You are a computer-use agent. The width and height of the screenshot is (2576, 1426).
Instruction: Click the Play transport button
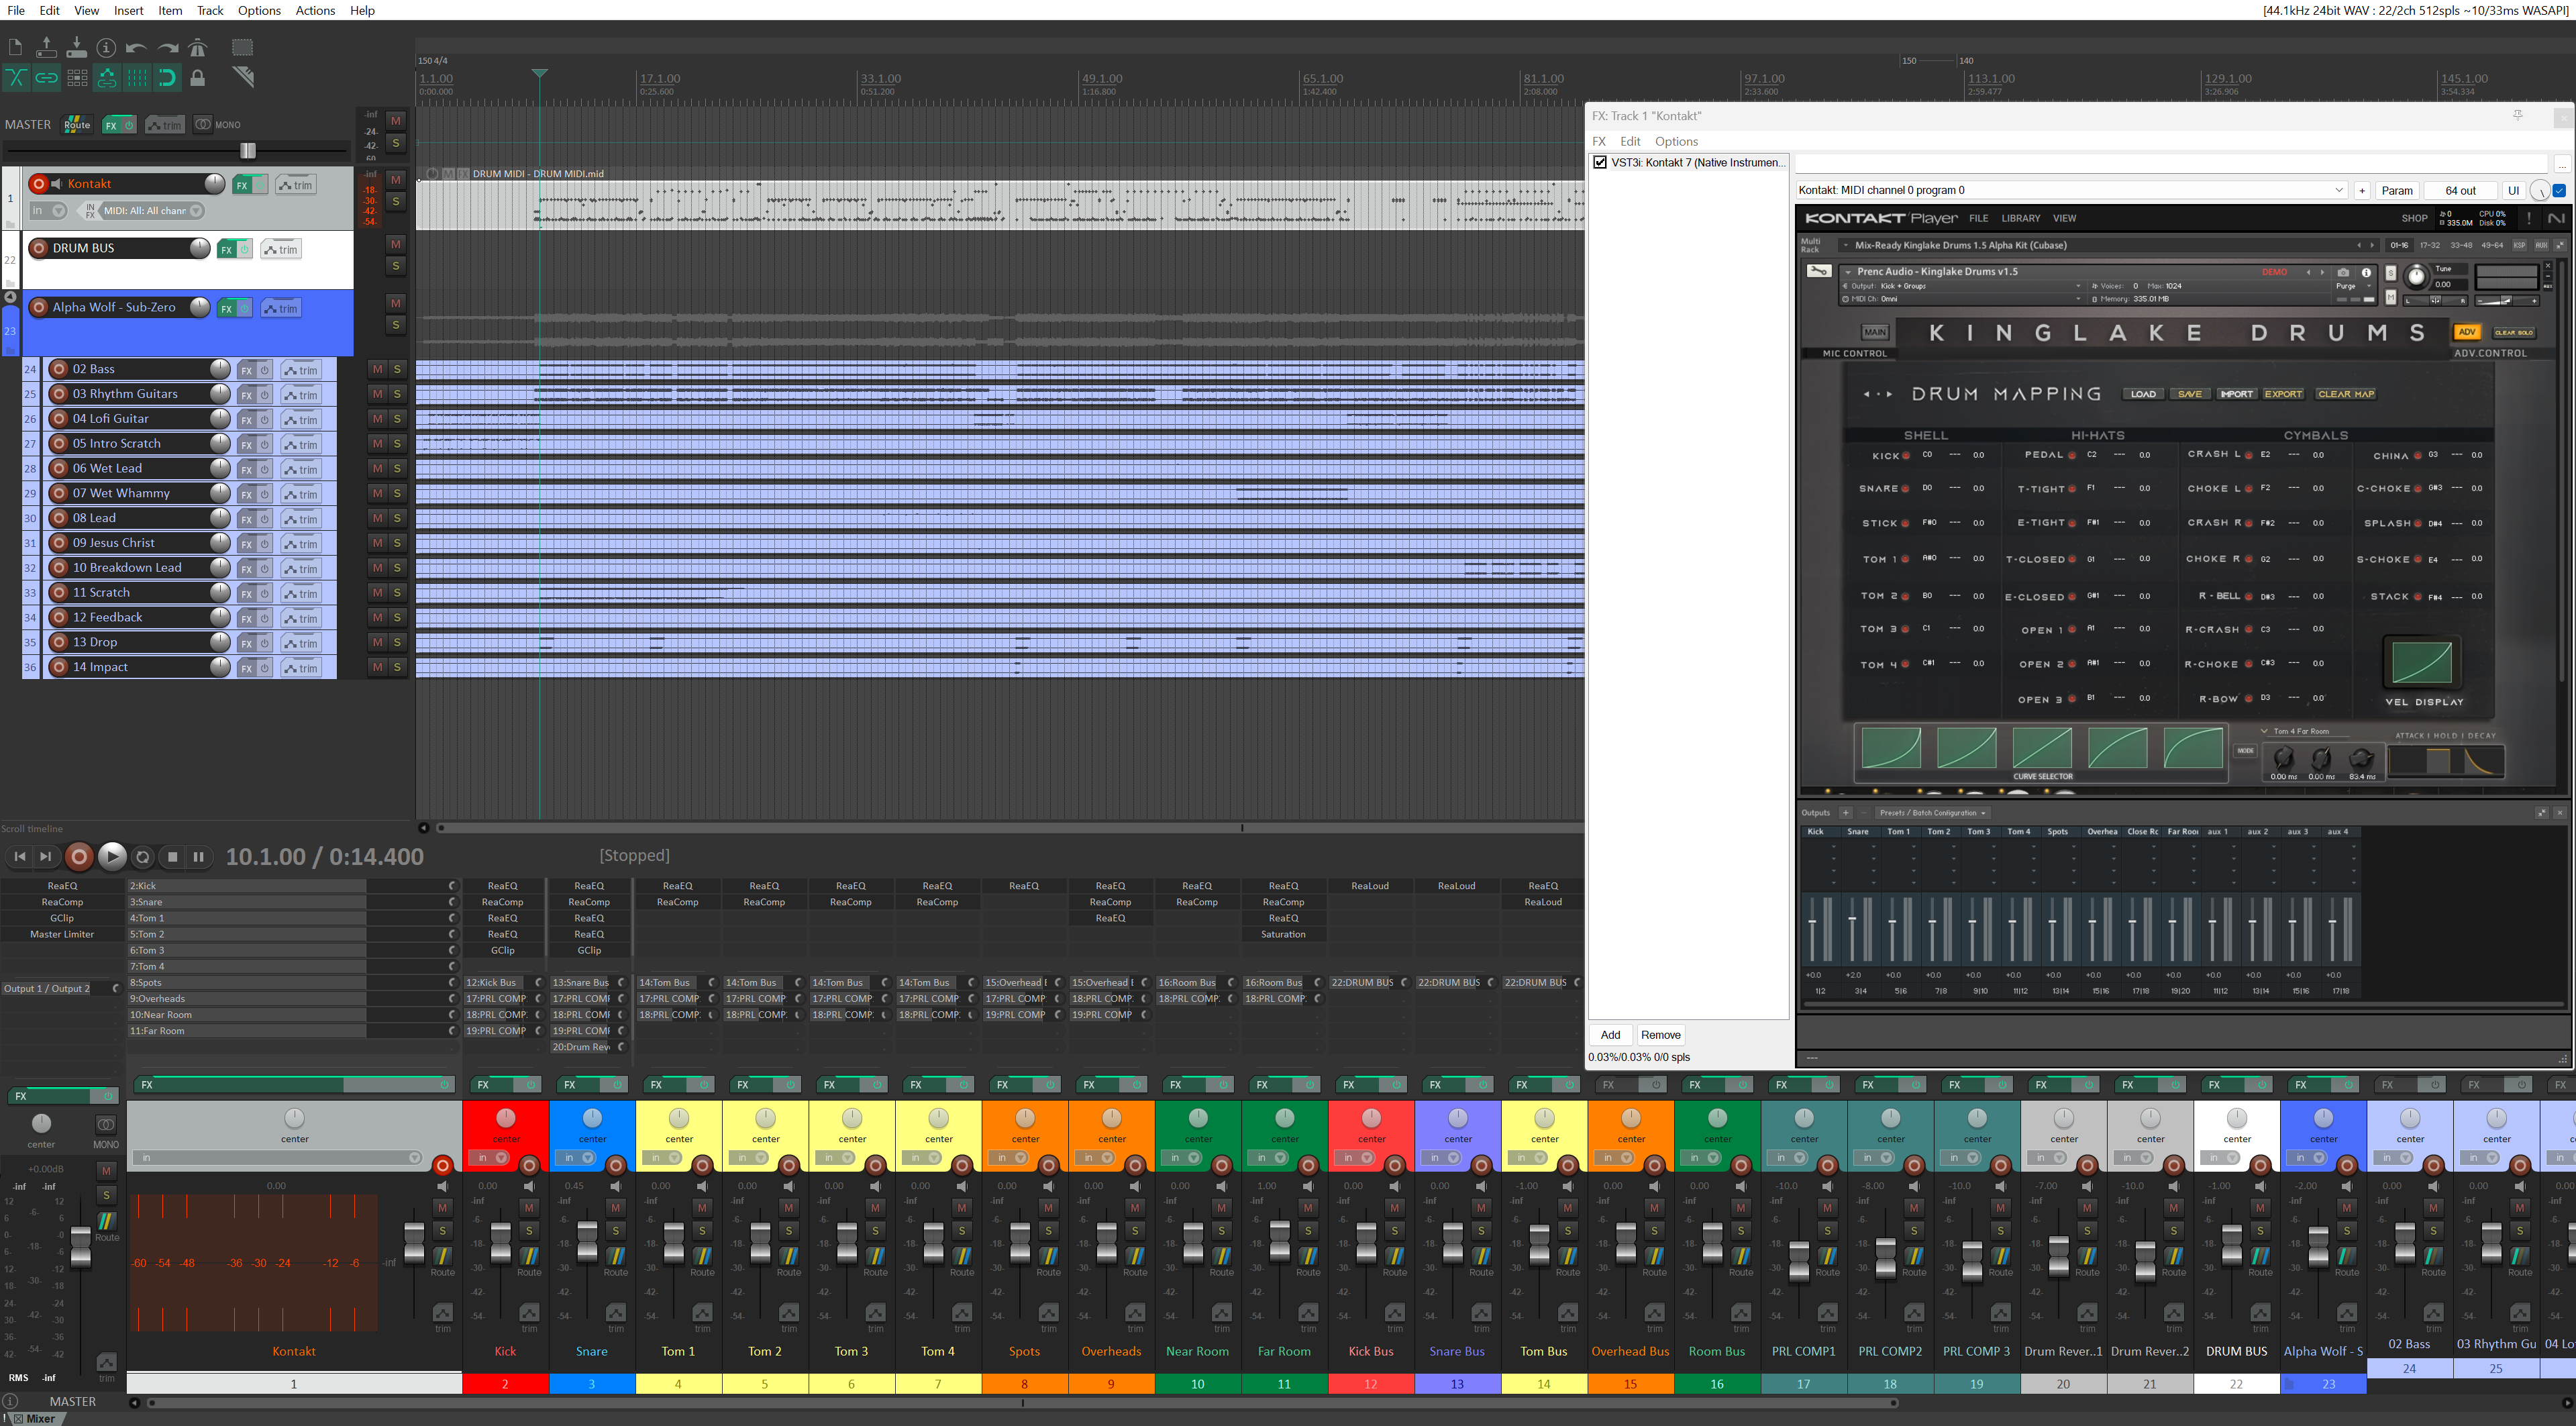click(x=112, y=856)
